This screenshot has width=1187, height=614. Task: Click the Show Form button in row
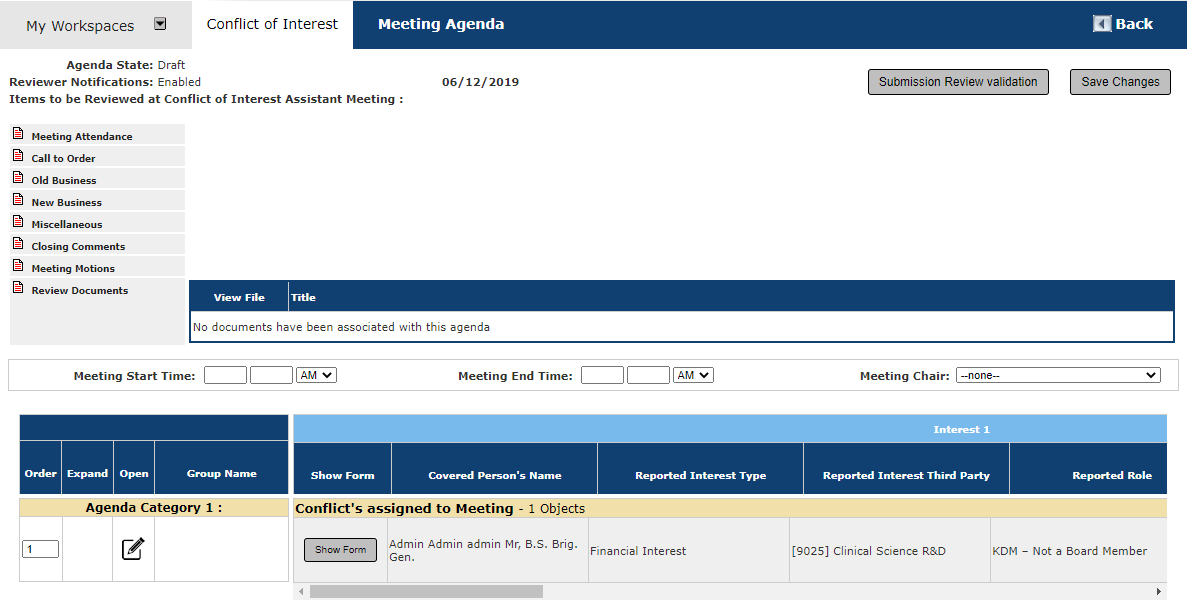[x=341, y=550]
